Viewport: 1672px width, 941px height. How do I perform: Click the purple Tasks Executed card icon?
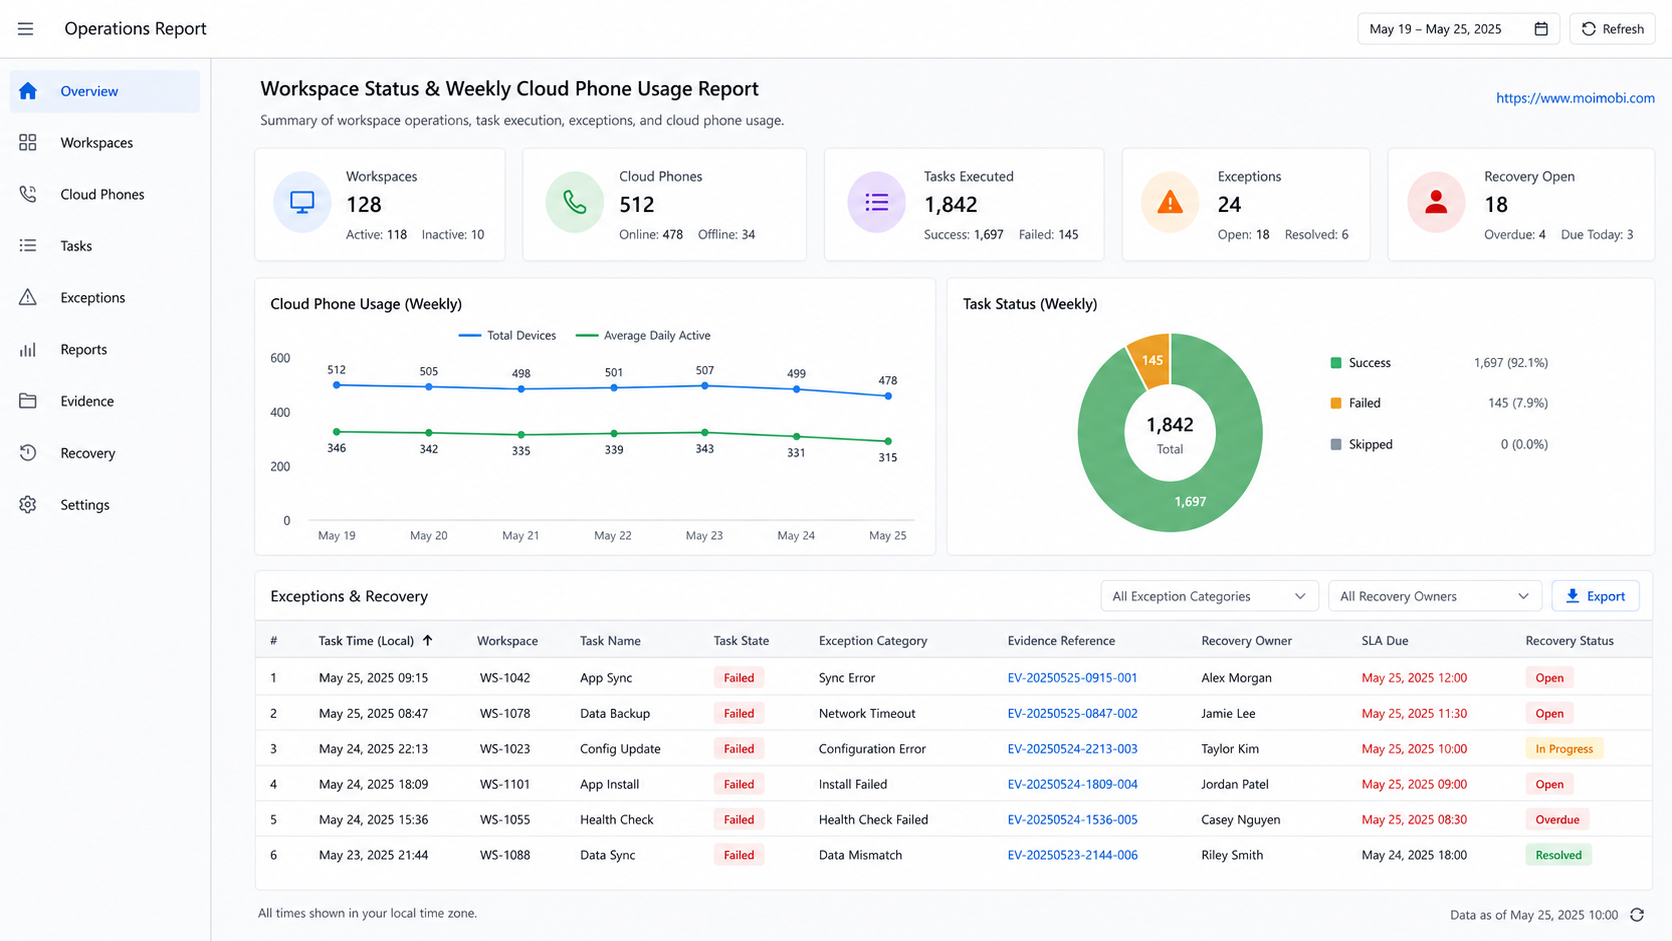pyautogui.click(x=877, y=203)
